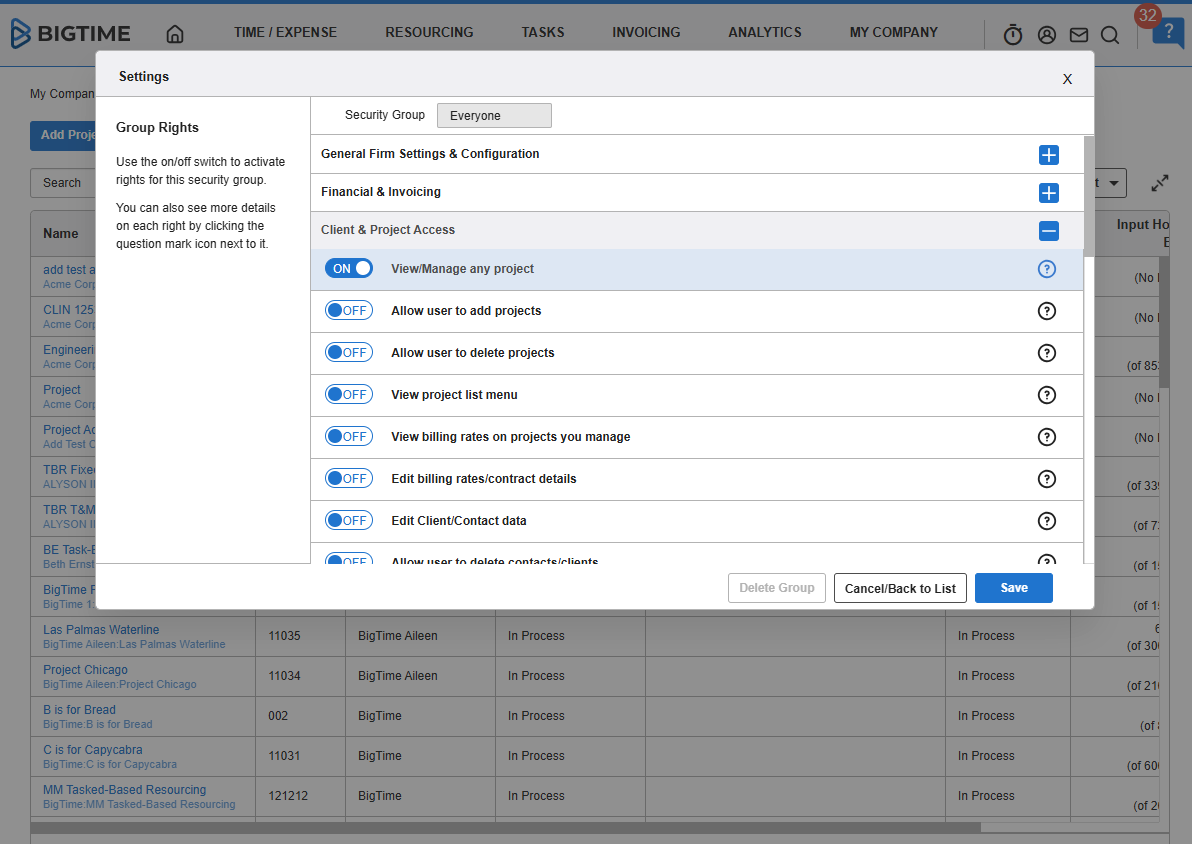
Task: Click the Add Project button
Action: pos(63,135)
